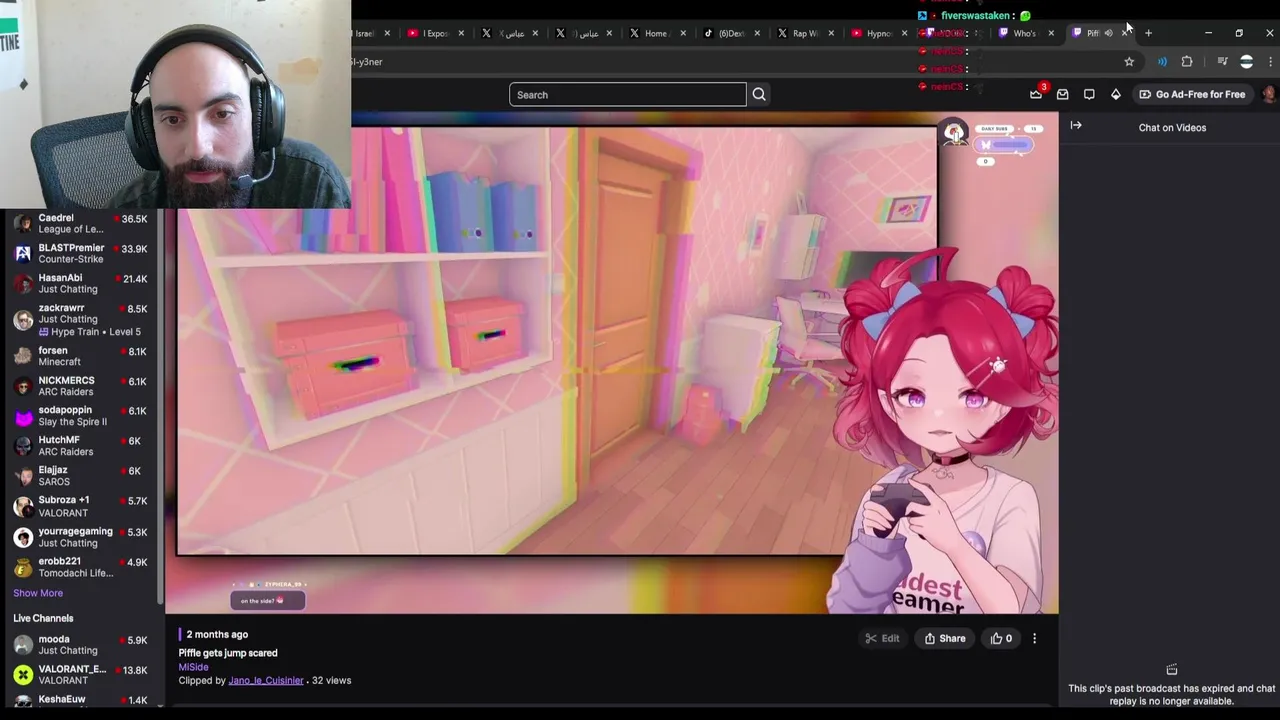1280x720 pixels.
Task: Open yourragegaming channel in sidebar
Action: tap(81, 537)
